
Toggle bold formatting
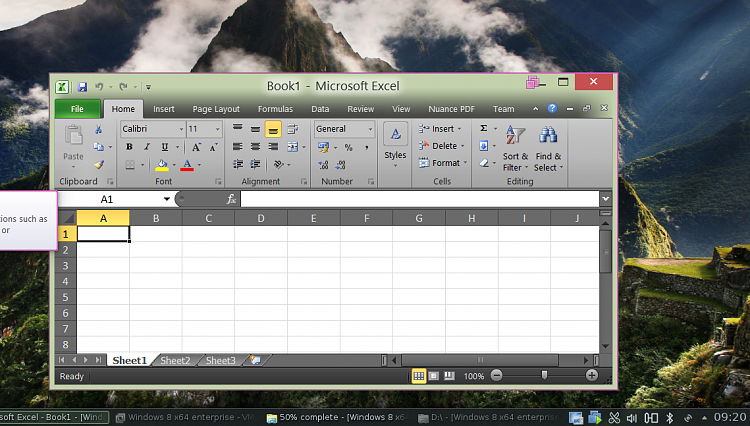[x=129, y=147]
